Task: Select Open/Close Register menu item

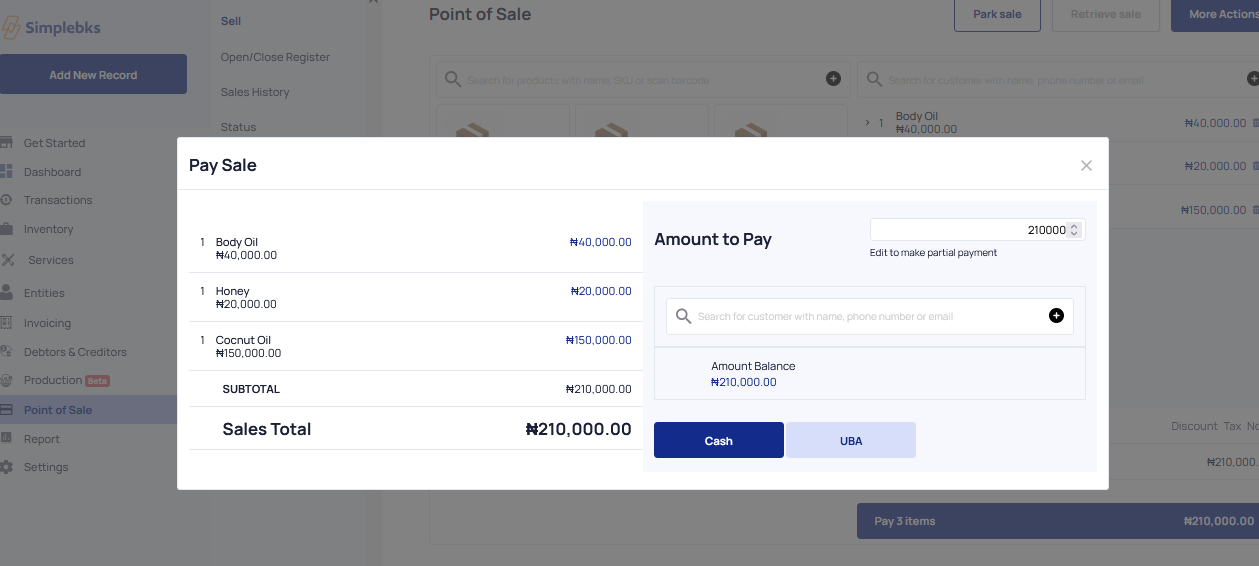Action: (x=275, y=57)
